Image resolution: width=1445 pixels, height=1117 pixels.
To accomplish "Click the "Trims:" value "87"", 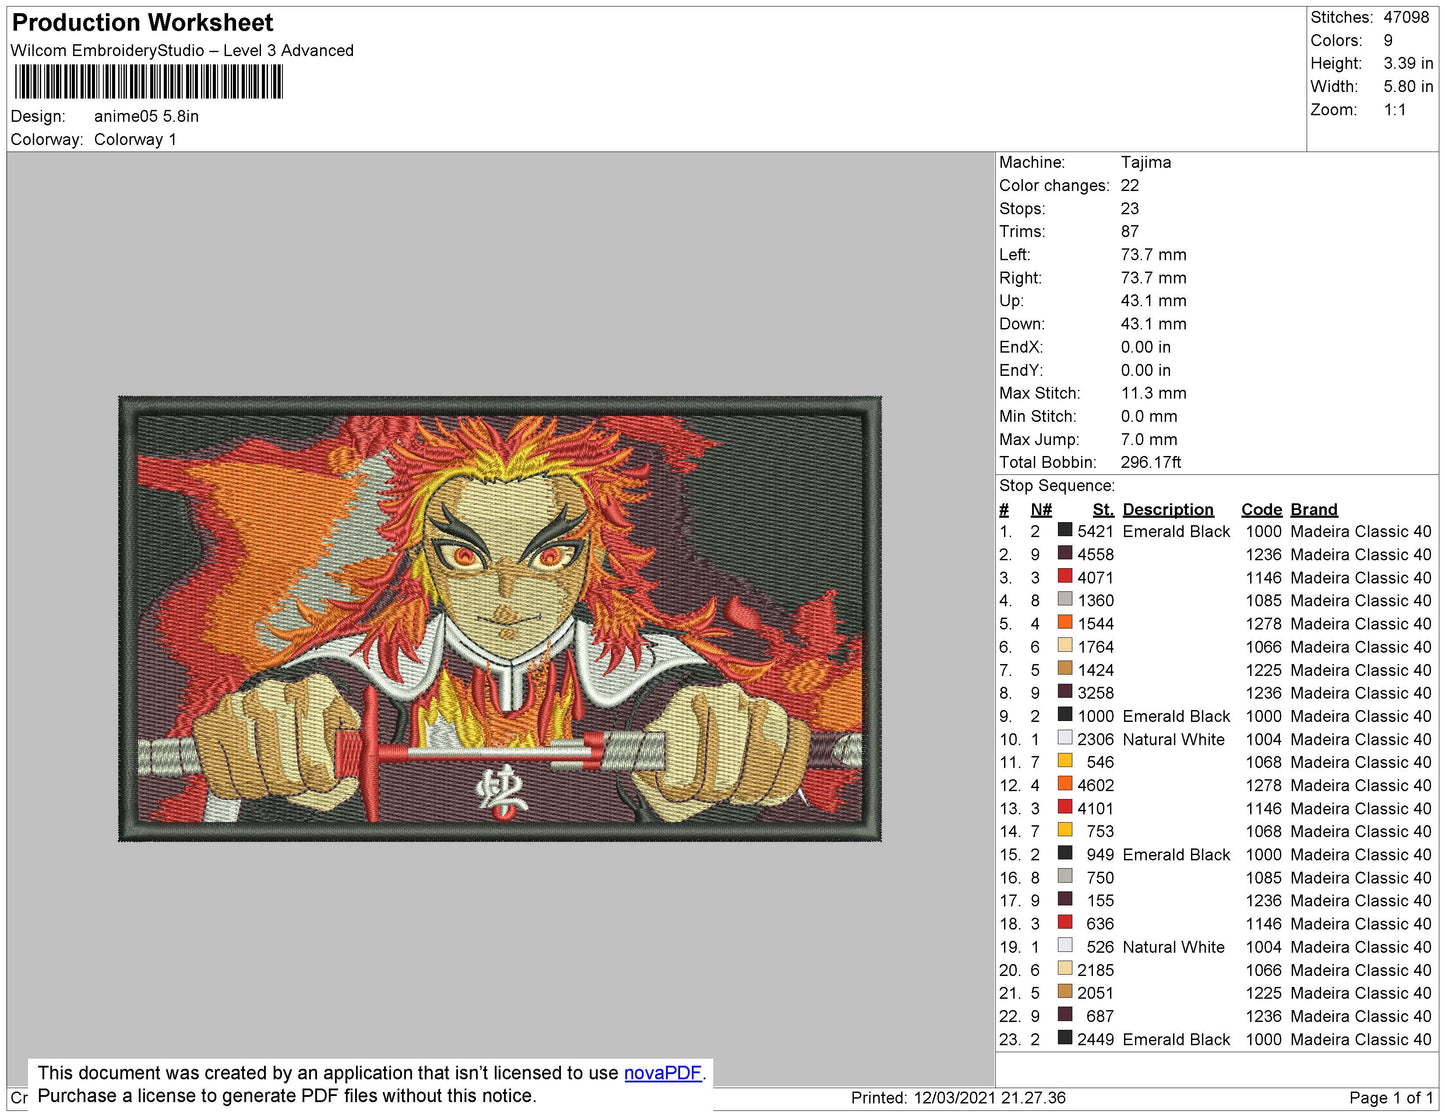I will pyautogui.click(x=1130, y=231).
